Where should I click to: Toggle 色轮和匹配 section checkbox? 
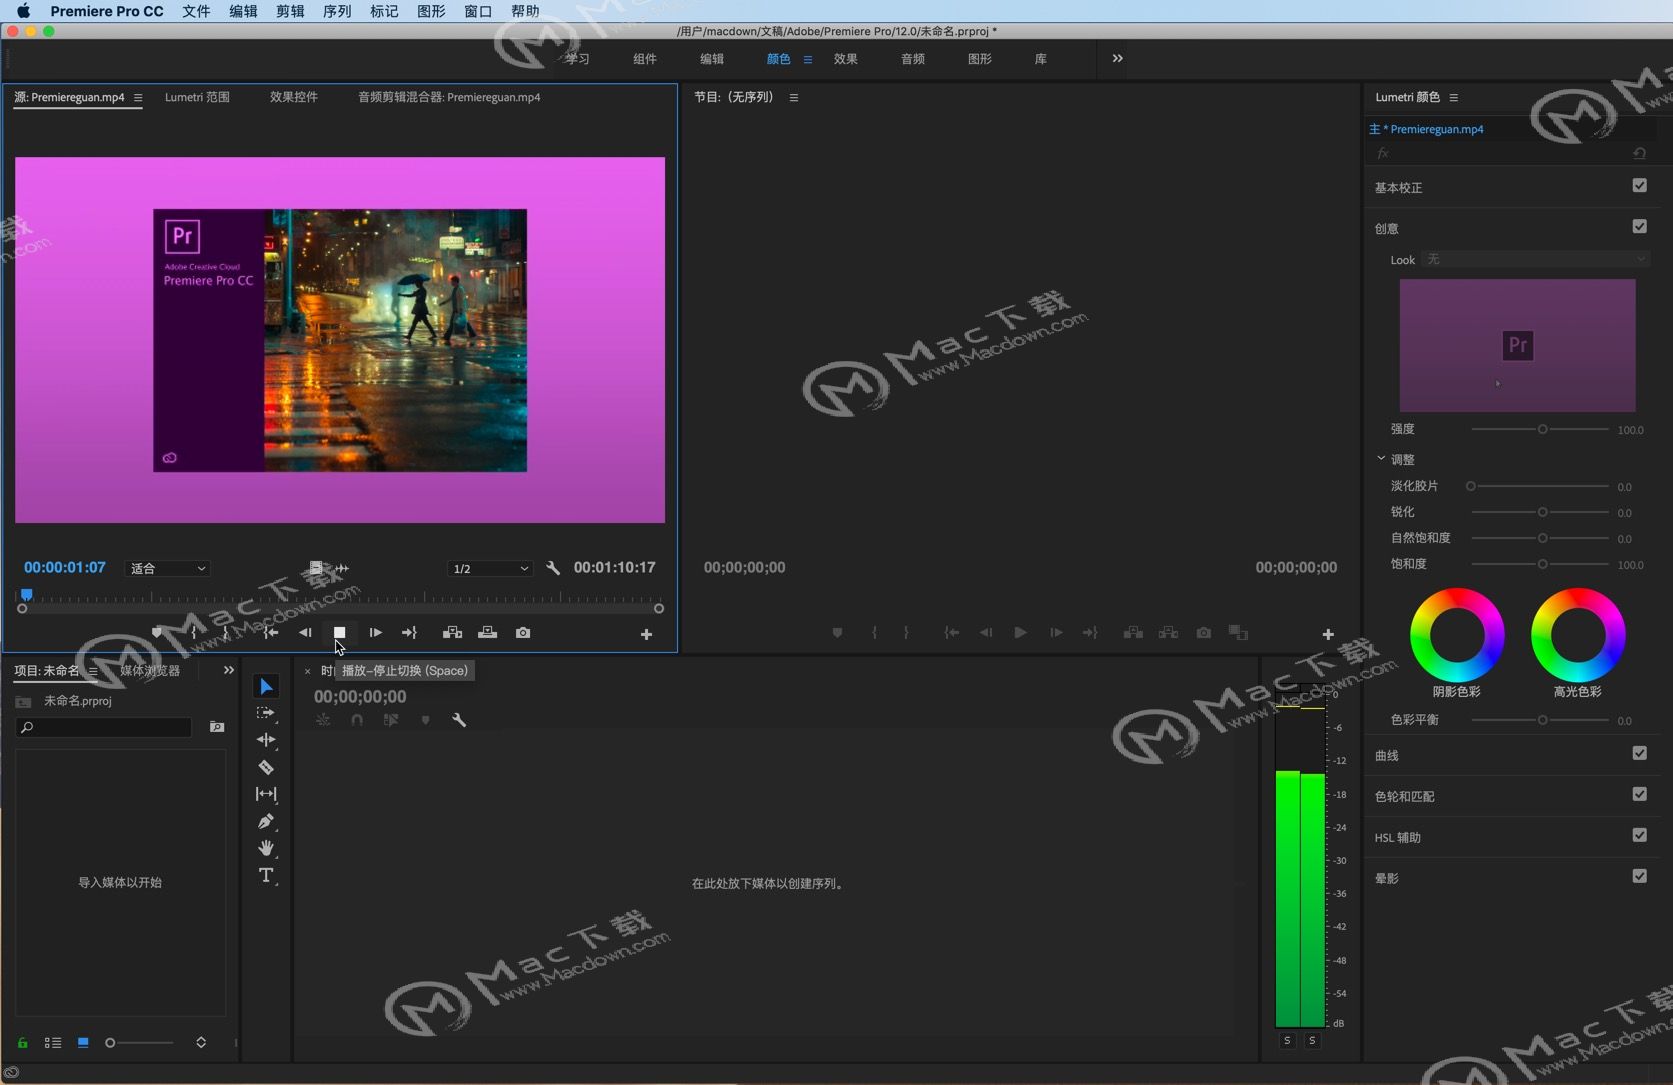click(x=1639, y=794)
